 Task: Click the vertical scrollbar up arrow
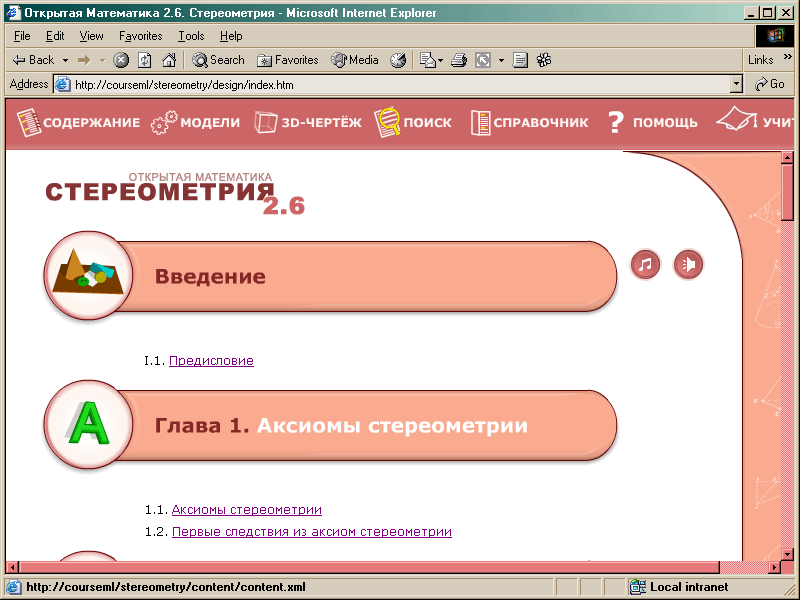[x=787, y=158]
